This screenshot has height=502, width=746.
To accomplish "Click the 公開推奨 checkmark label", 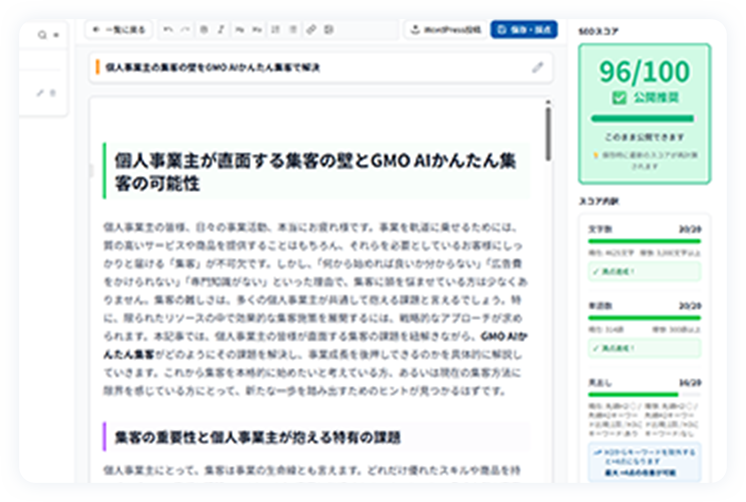I will [645, 98].
